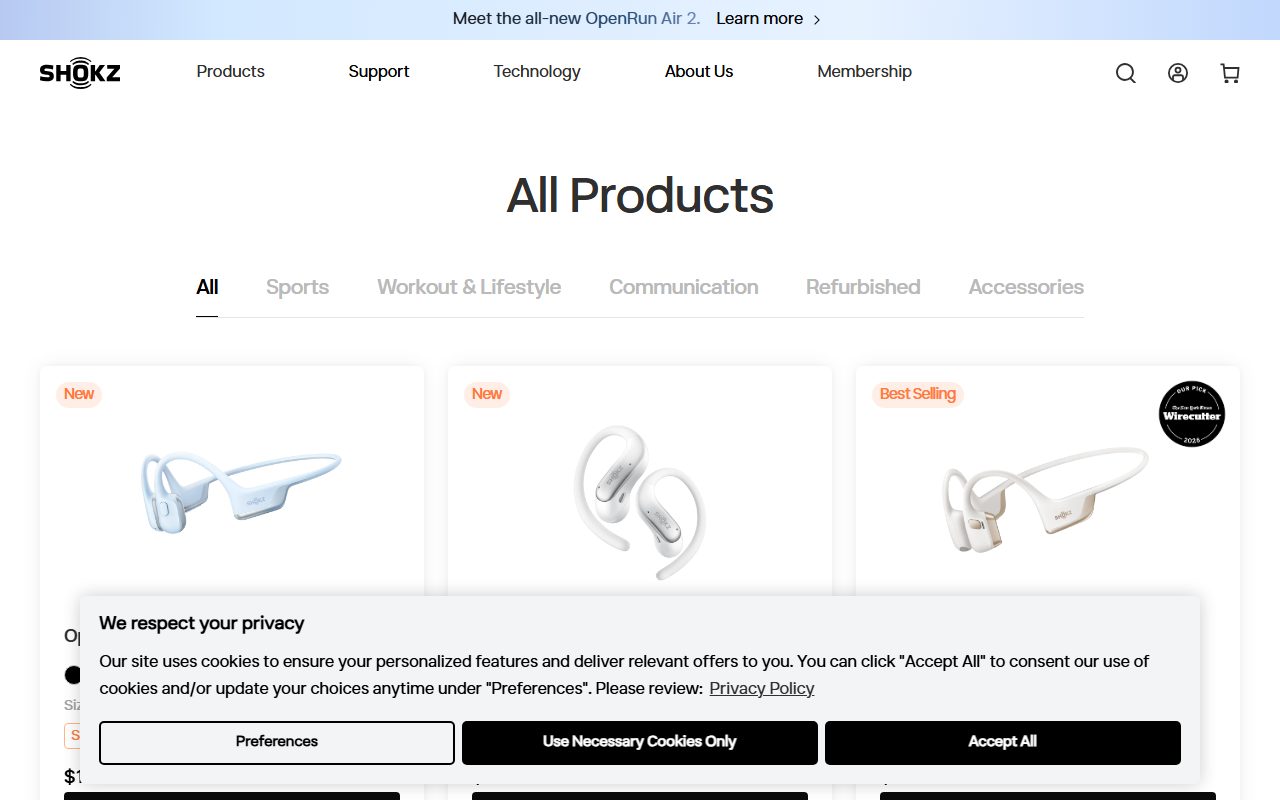1280x800 pixels.
Task: Switch to the Accessories tab
Action: coord(1026,287)
